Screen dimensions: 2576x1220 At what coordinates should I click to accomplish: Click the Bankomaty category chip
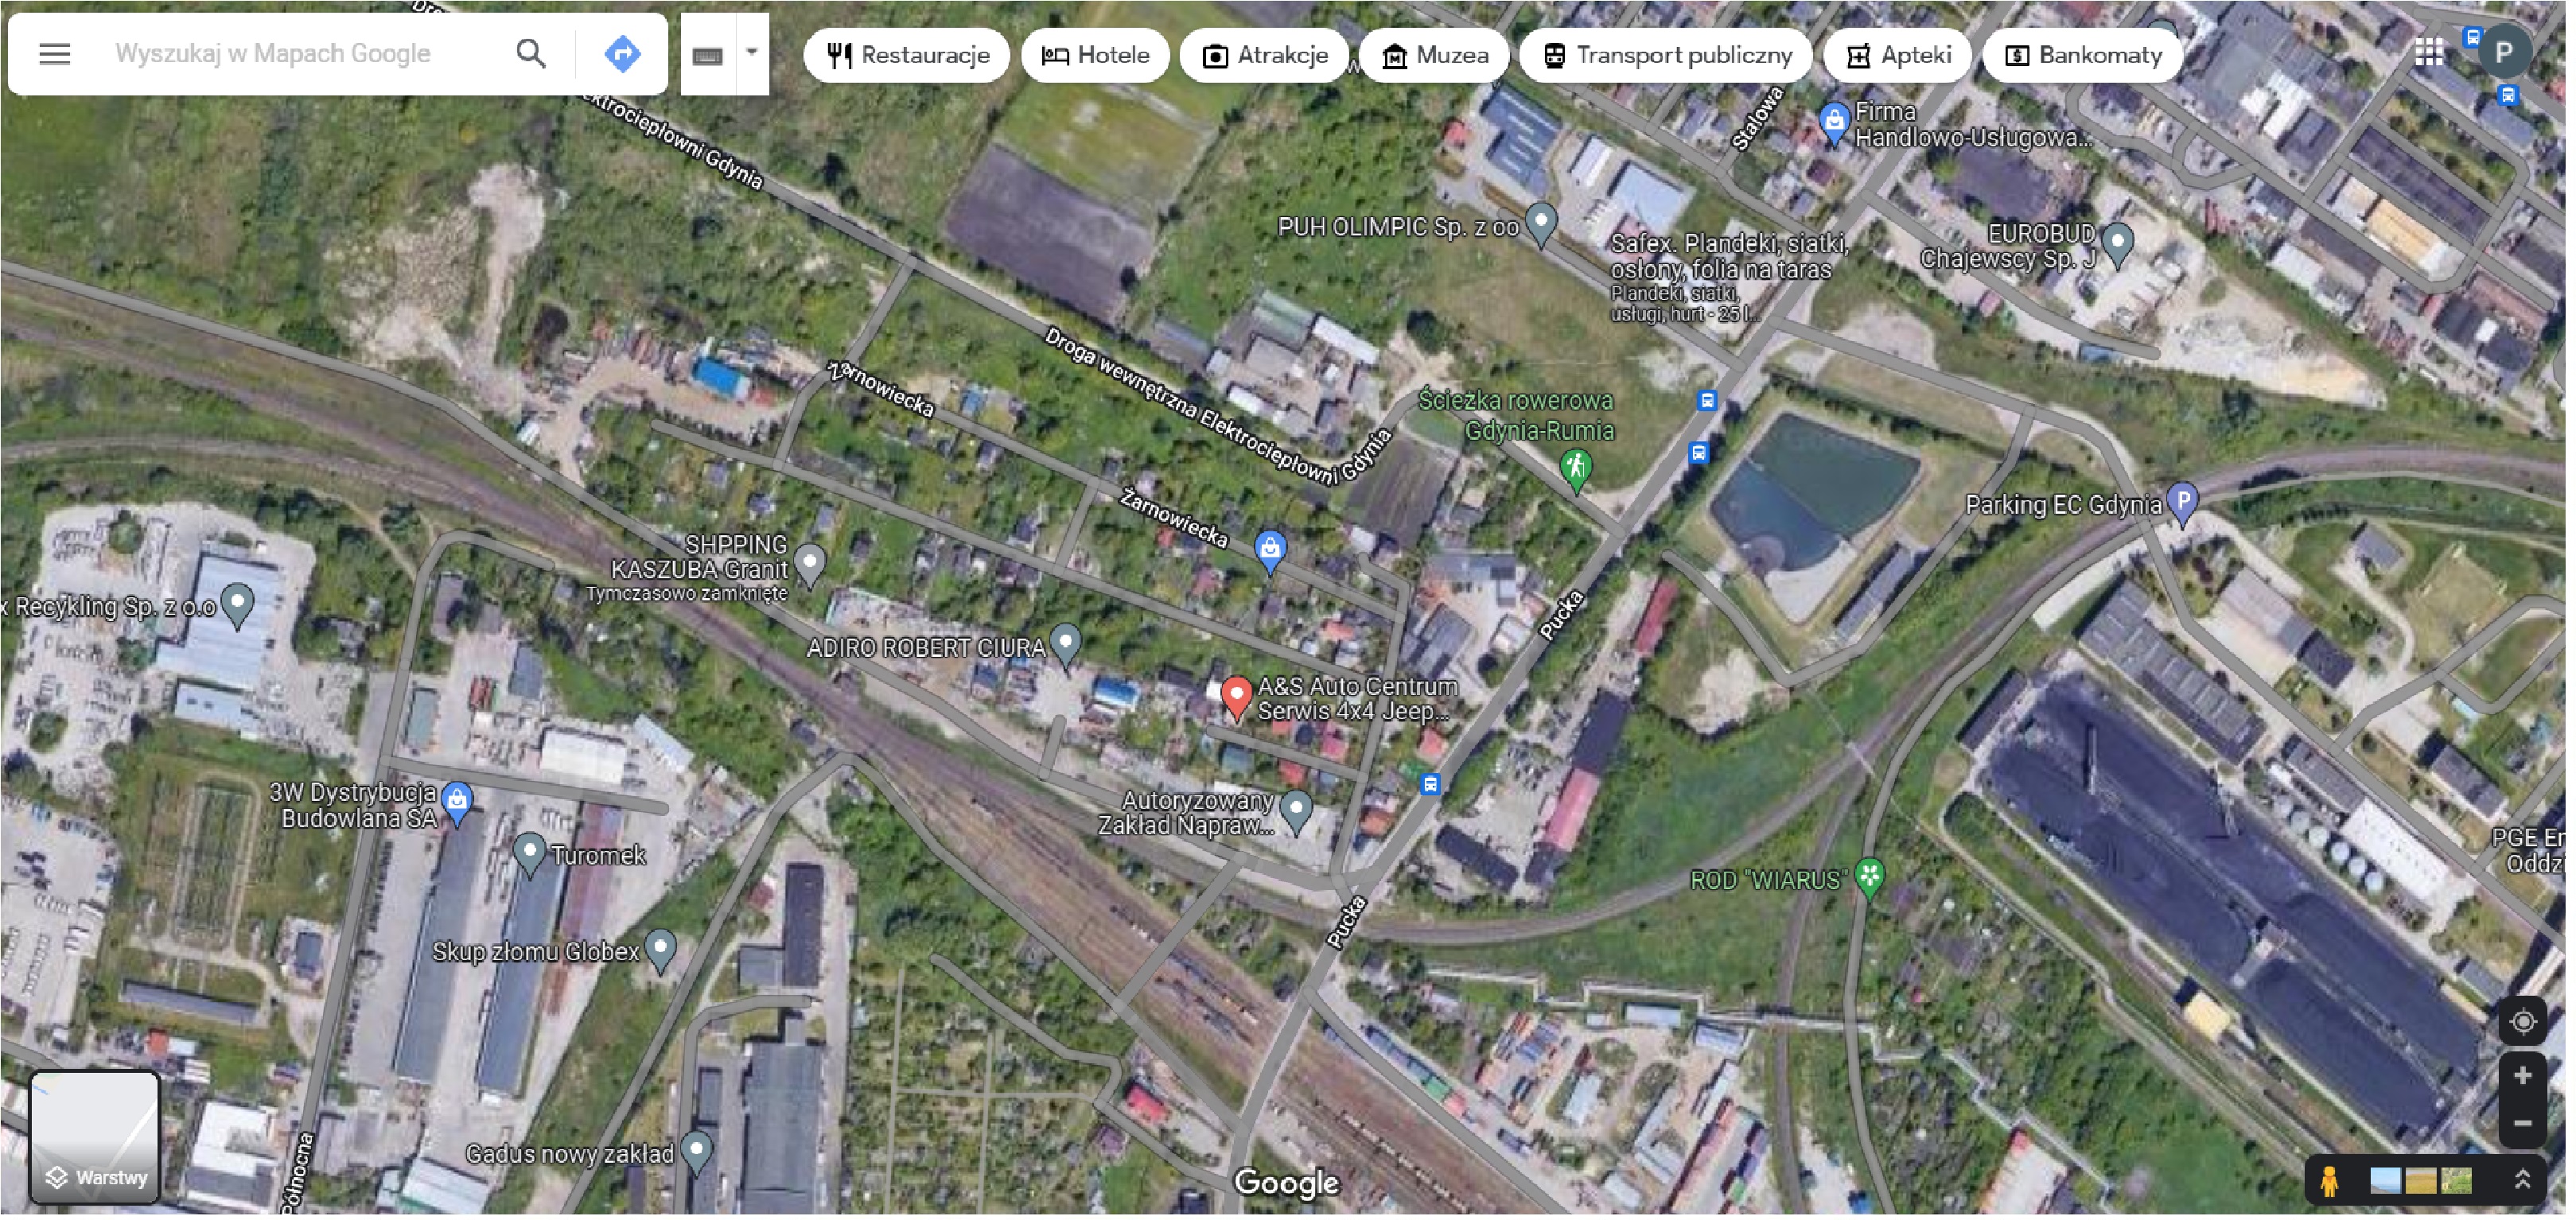click(x=2083, y=55)
